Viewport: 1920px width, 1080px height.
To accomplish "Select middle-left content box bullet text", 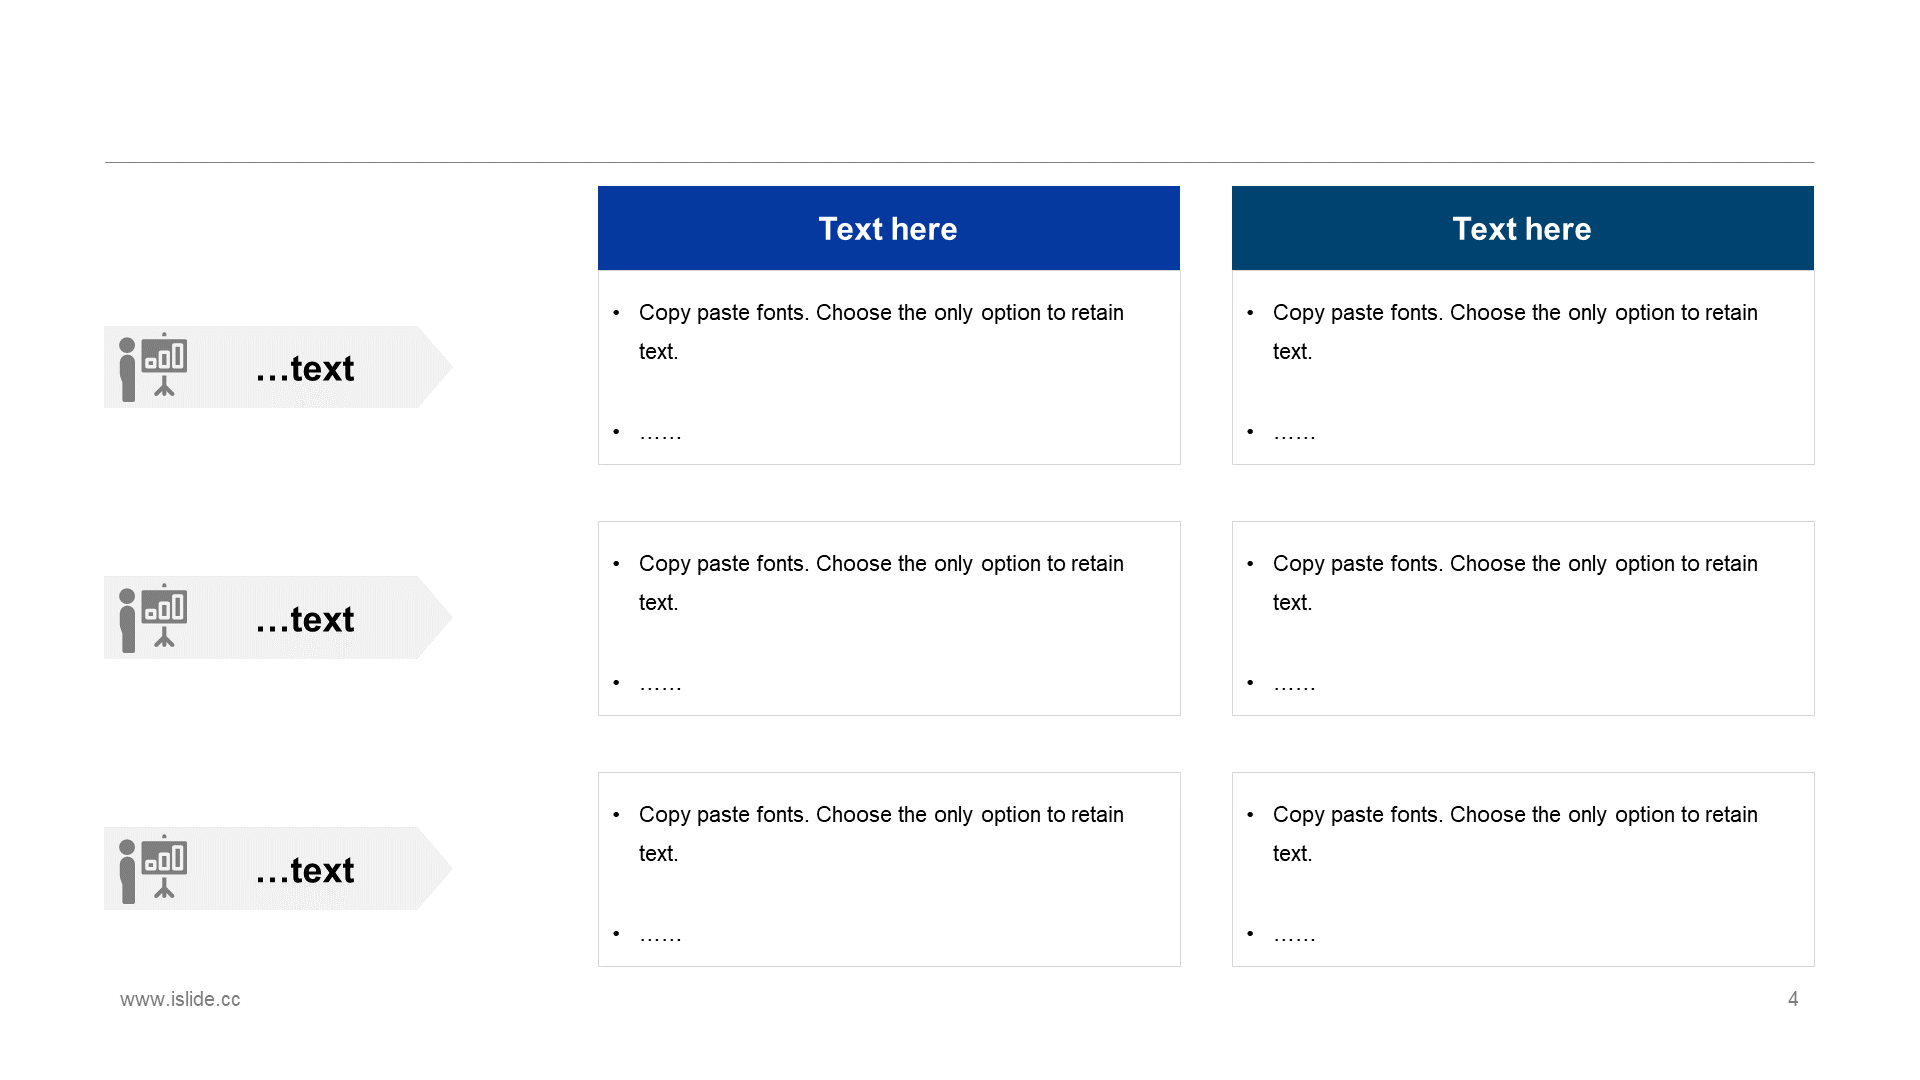I will (881, 583).
